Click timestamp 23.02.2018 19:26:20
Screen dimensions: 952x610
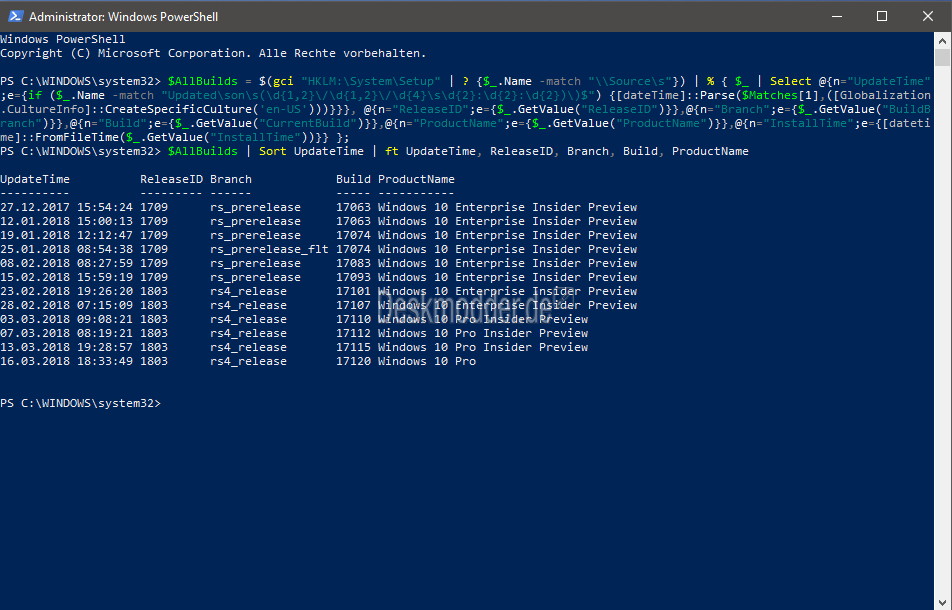(66, 291)
